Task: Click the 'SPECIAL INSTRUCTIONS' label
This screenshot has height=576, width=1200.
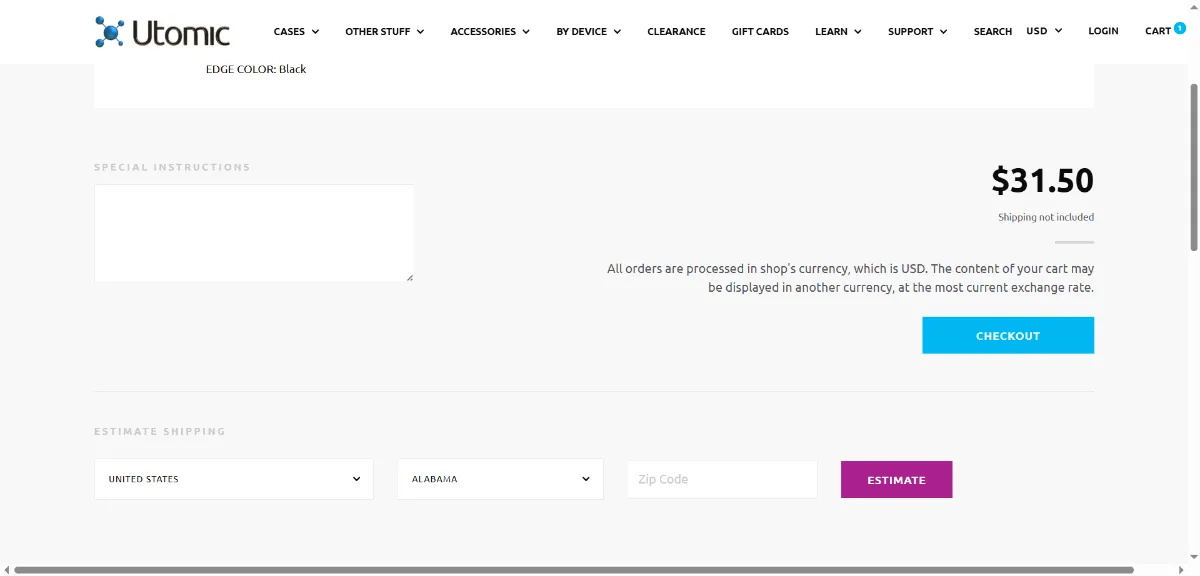Action: [172, 167]
